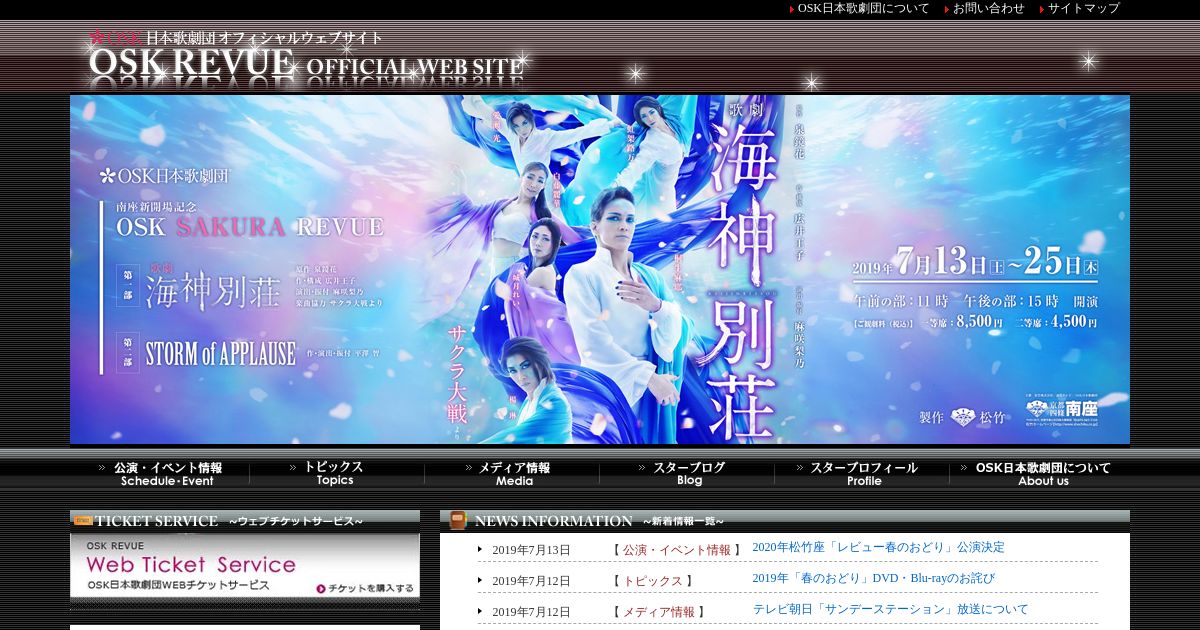The width and height of the screenshot is (1200, 630).
Task: Click the トピックス category tag on July 12
Action: coord(653,581)
